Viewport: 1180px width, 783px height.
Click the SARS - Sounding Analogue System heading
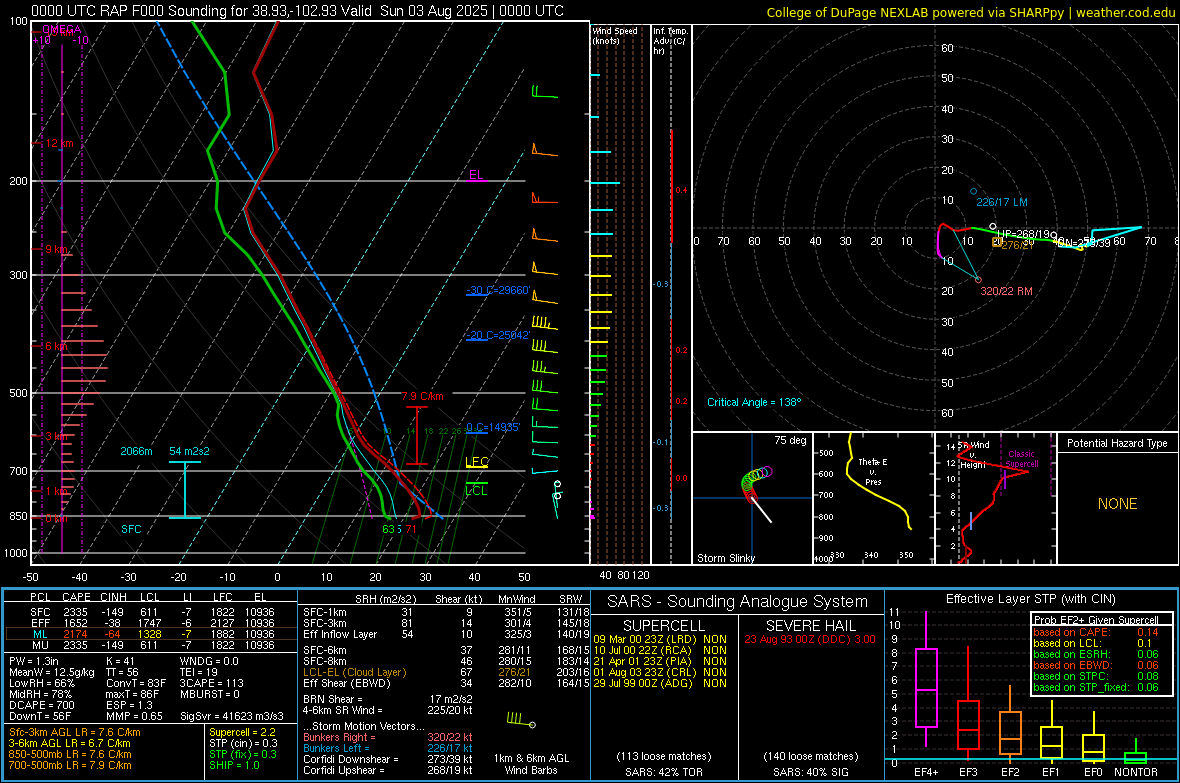tap(738, 601)
